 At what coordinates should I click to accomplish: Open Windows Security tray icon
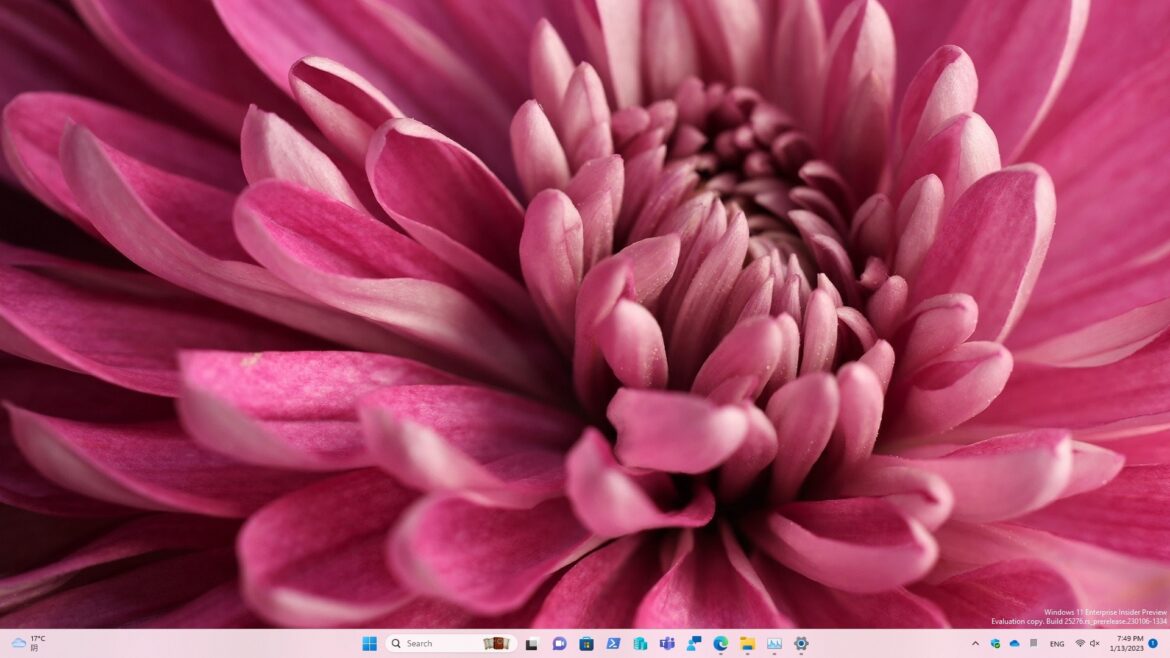[x=996, y=643]
